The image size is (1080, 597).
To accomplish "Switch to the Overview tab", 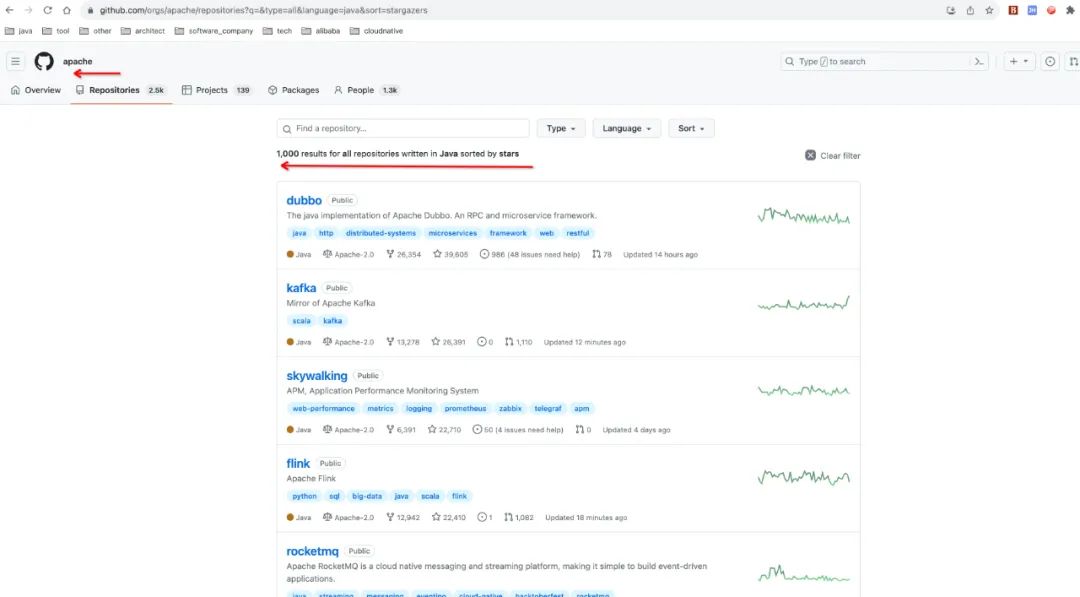I will pyautogui.click(x=36, y=90).
